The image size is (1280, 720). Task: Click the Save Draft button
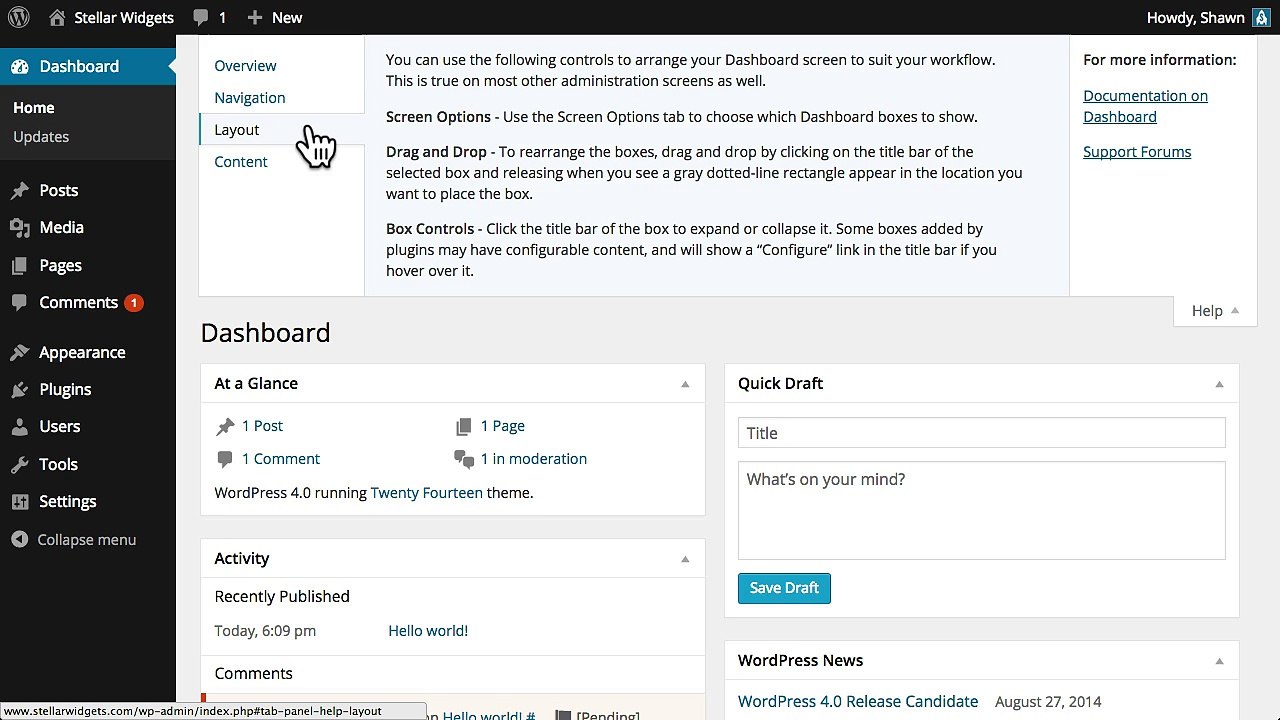click(x=784, y=588)
